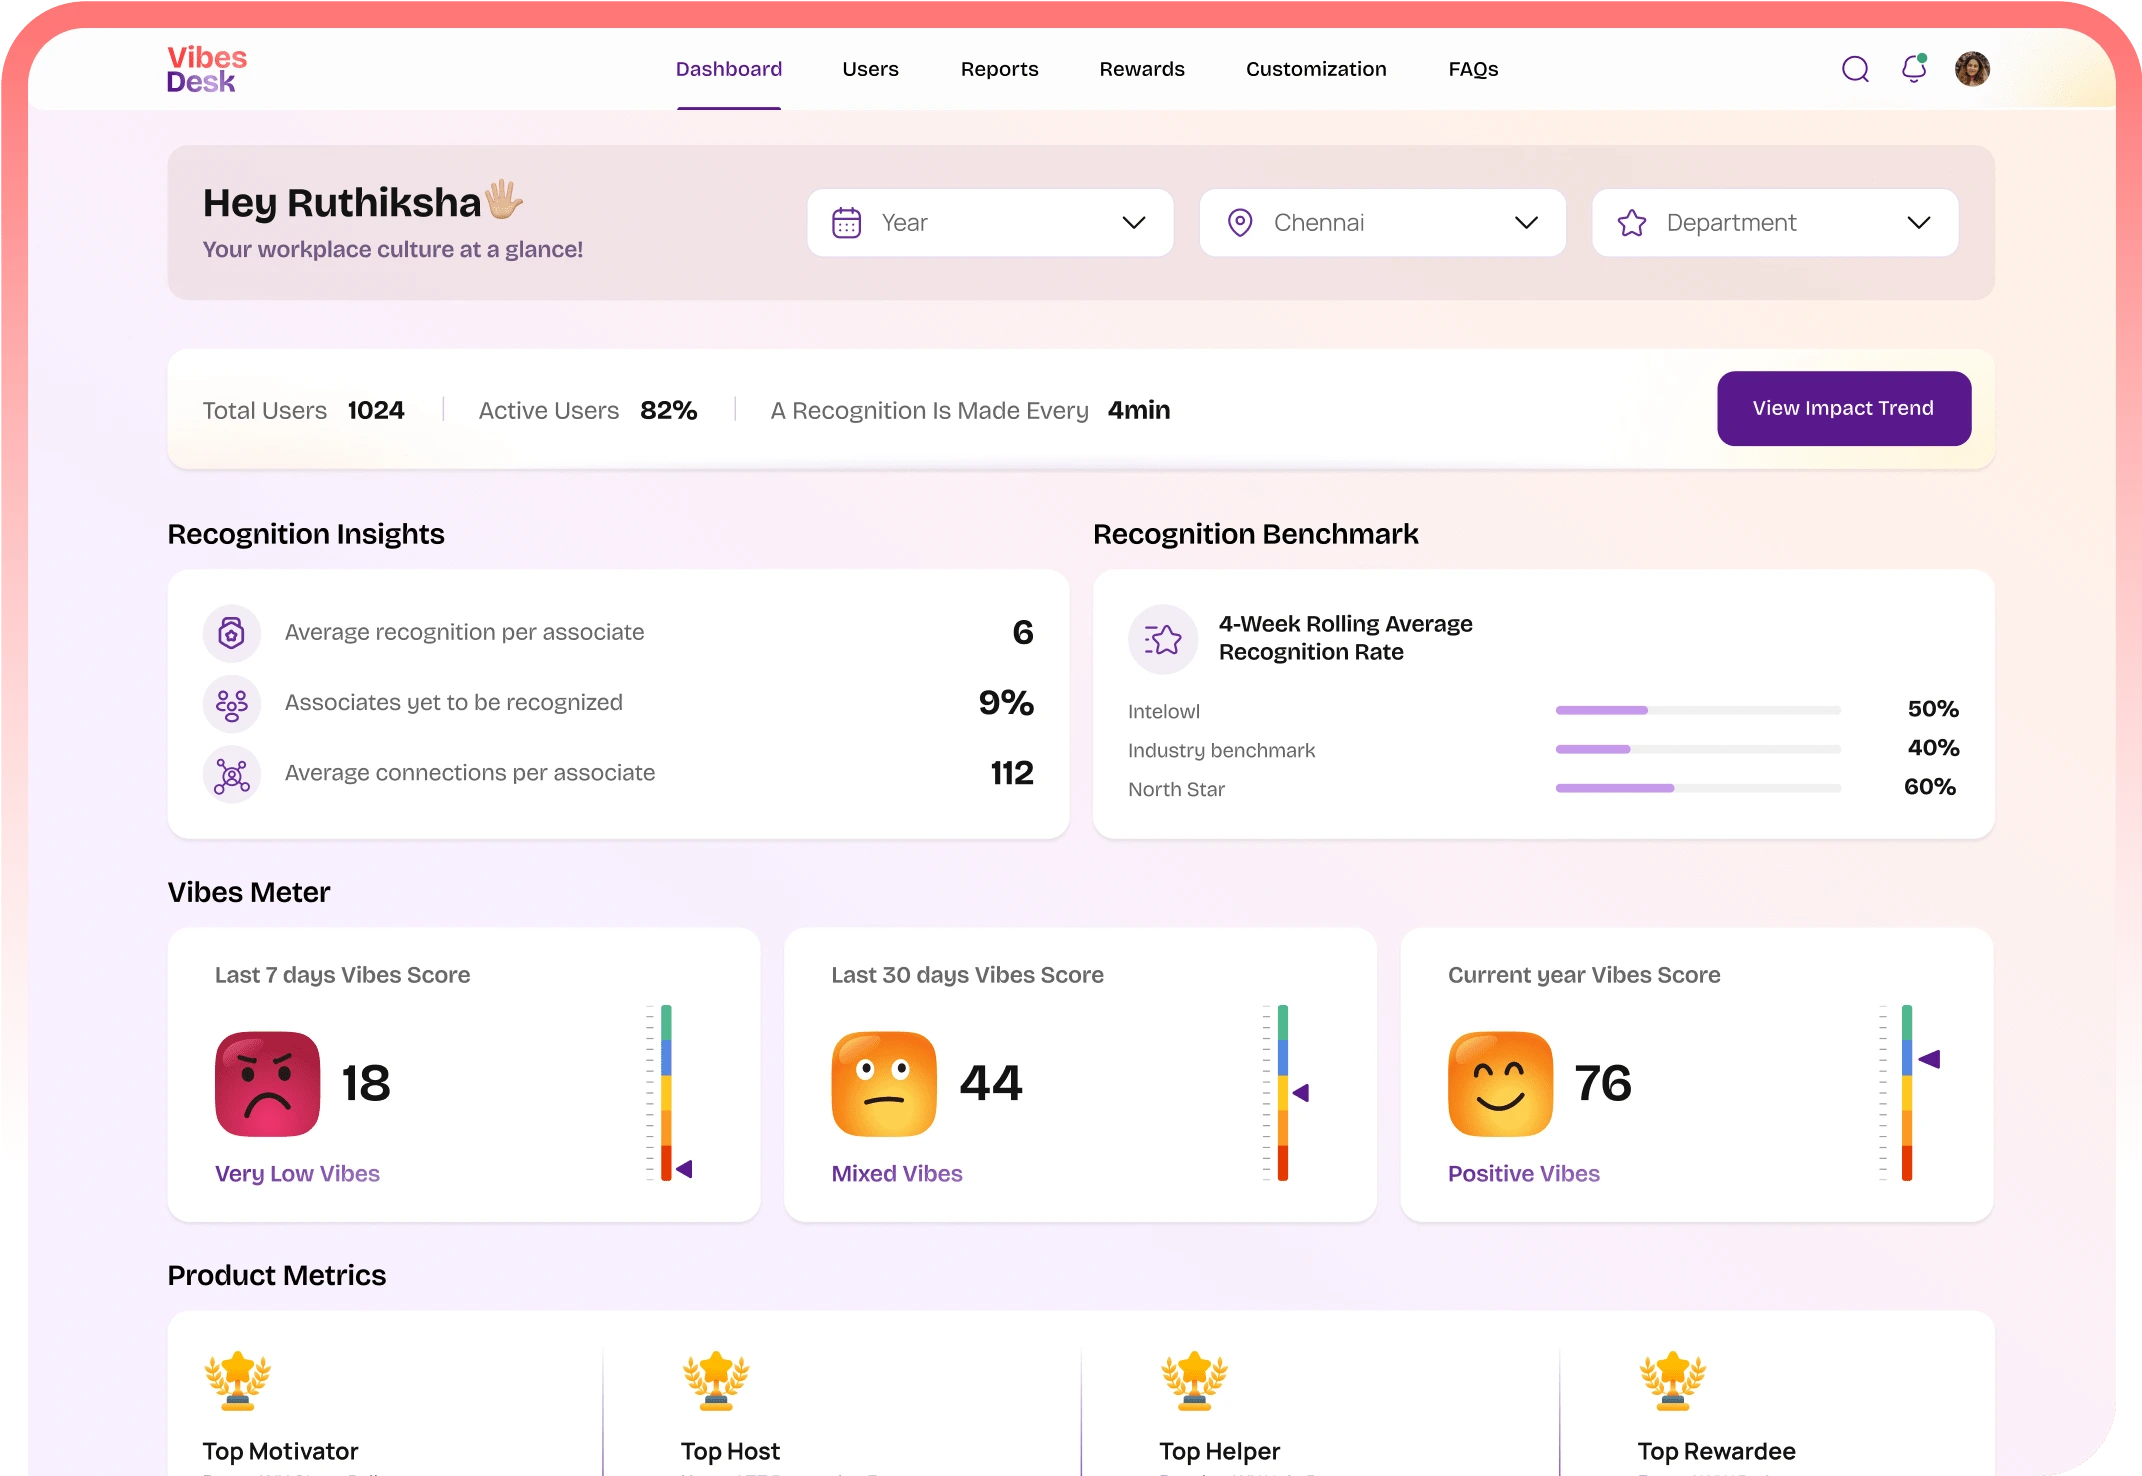This screenshot has width=2142, height=1476.
Task: Click the North Star 60% progress bar
Action: [1698, 788]
